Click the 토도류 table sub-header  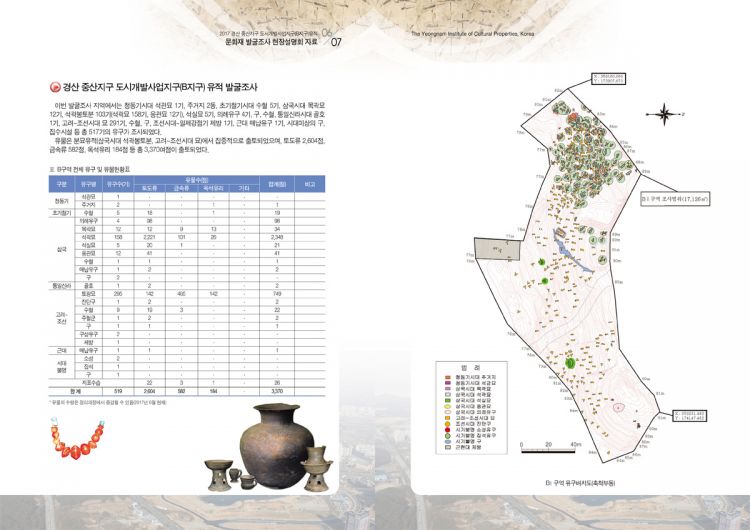click(150, 188)
